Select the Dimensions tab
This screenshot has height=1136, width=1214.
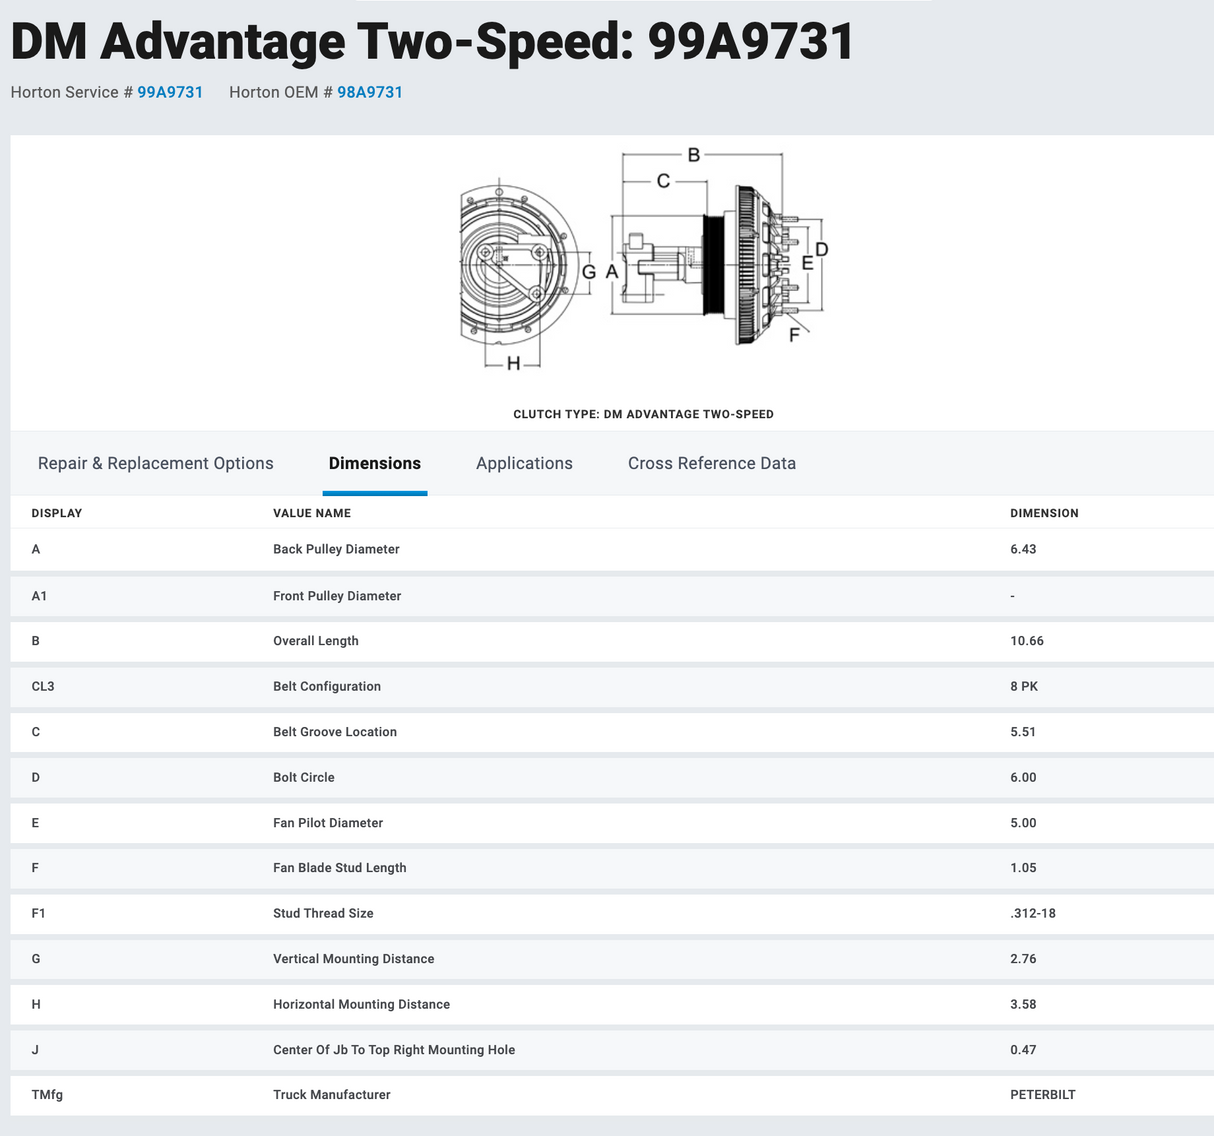[374, 463]
